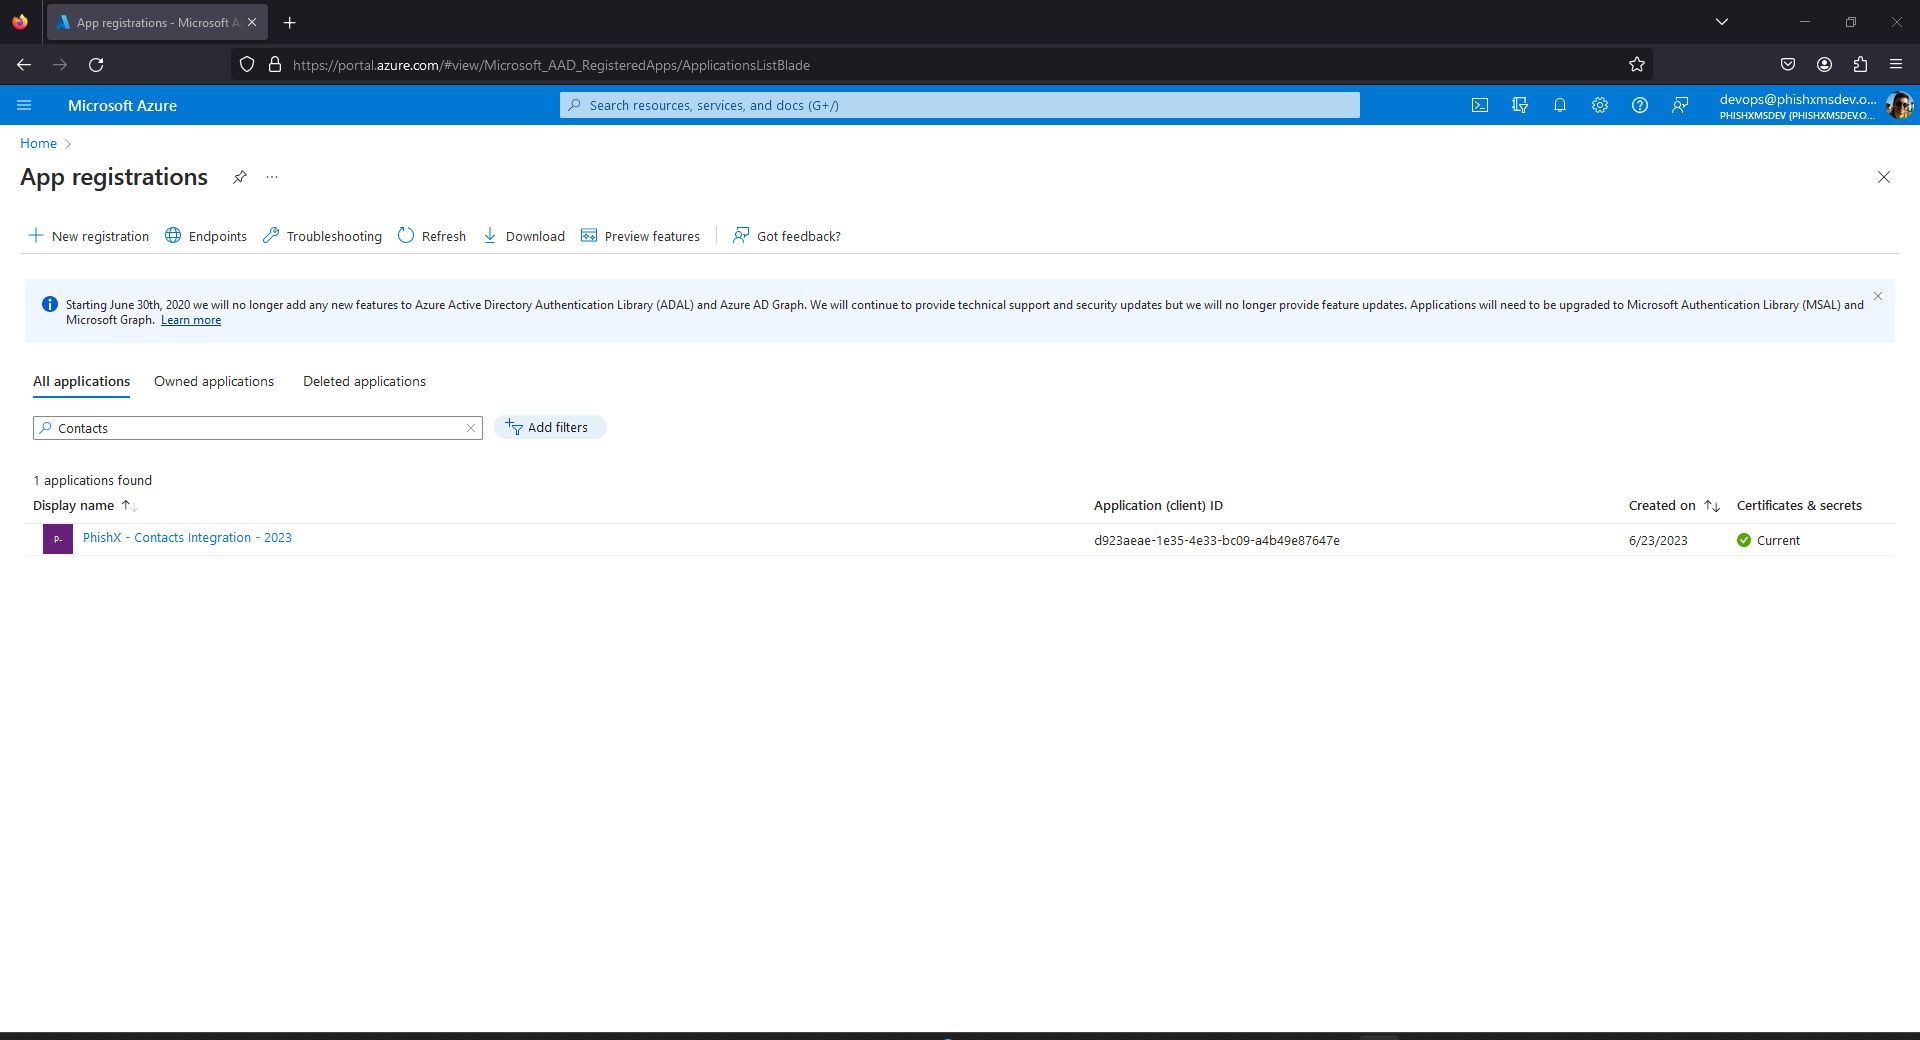
Task: Click New registration
Action: tap(88, 236)
